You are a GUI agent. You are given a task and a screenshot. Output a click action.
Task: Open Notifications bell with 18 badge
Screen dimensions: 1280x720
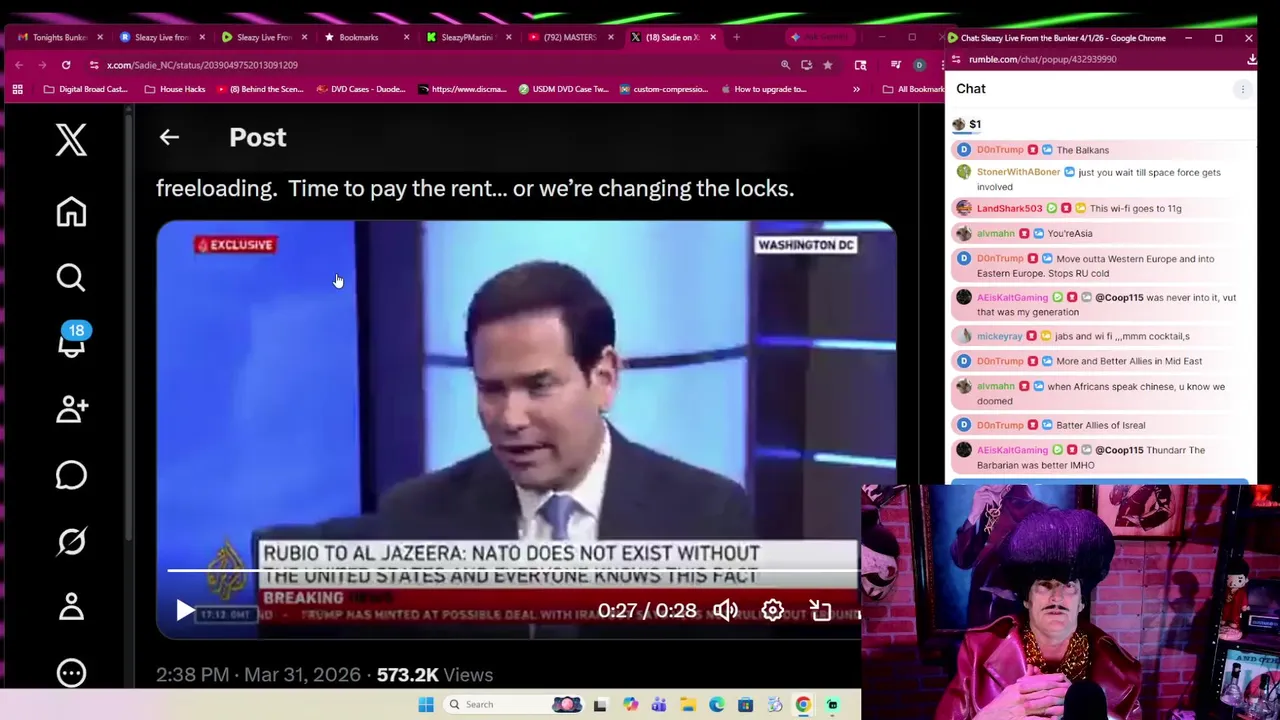point(72,339)
